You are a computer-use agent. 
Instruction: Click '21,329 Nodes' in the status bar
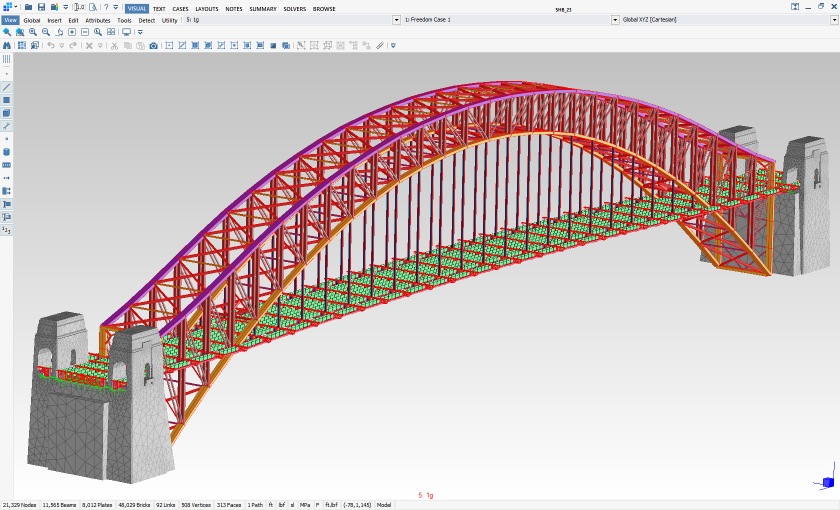pyautogui.click(x=20, y=505)
